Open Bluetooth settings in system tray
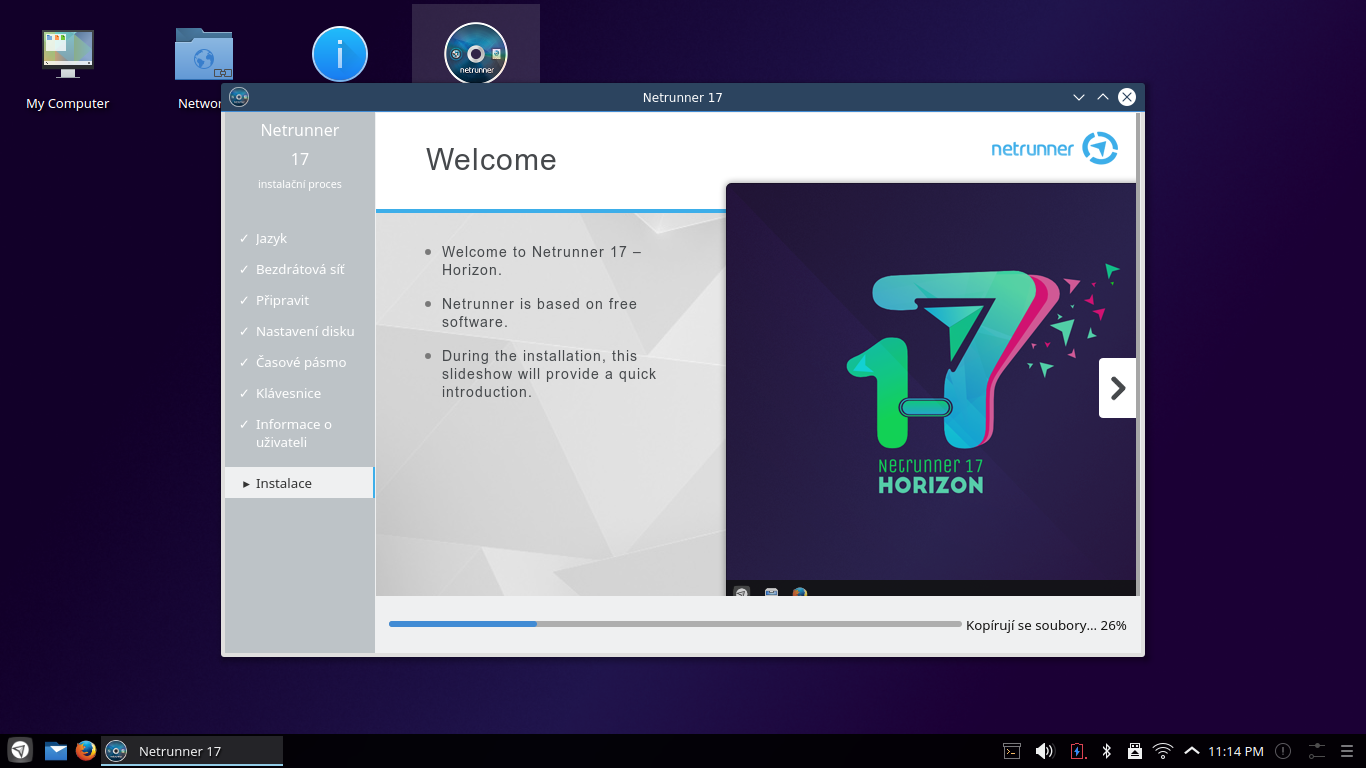 [x=1107, y=751]
